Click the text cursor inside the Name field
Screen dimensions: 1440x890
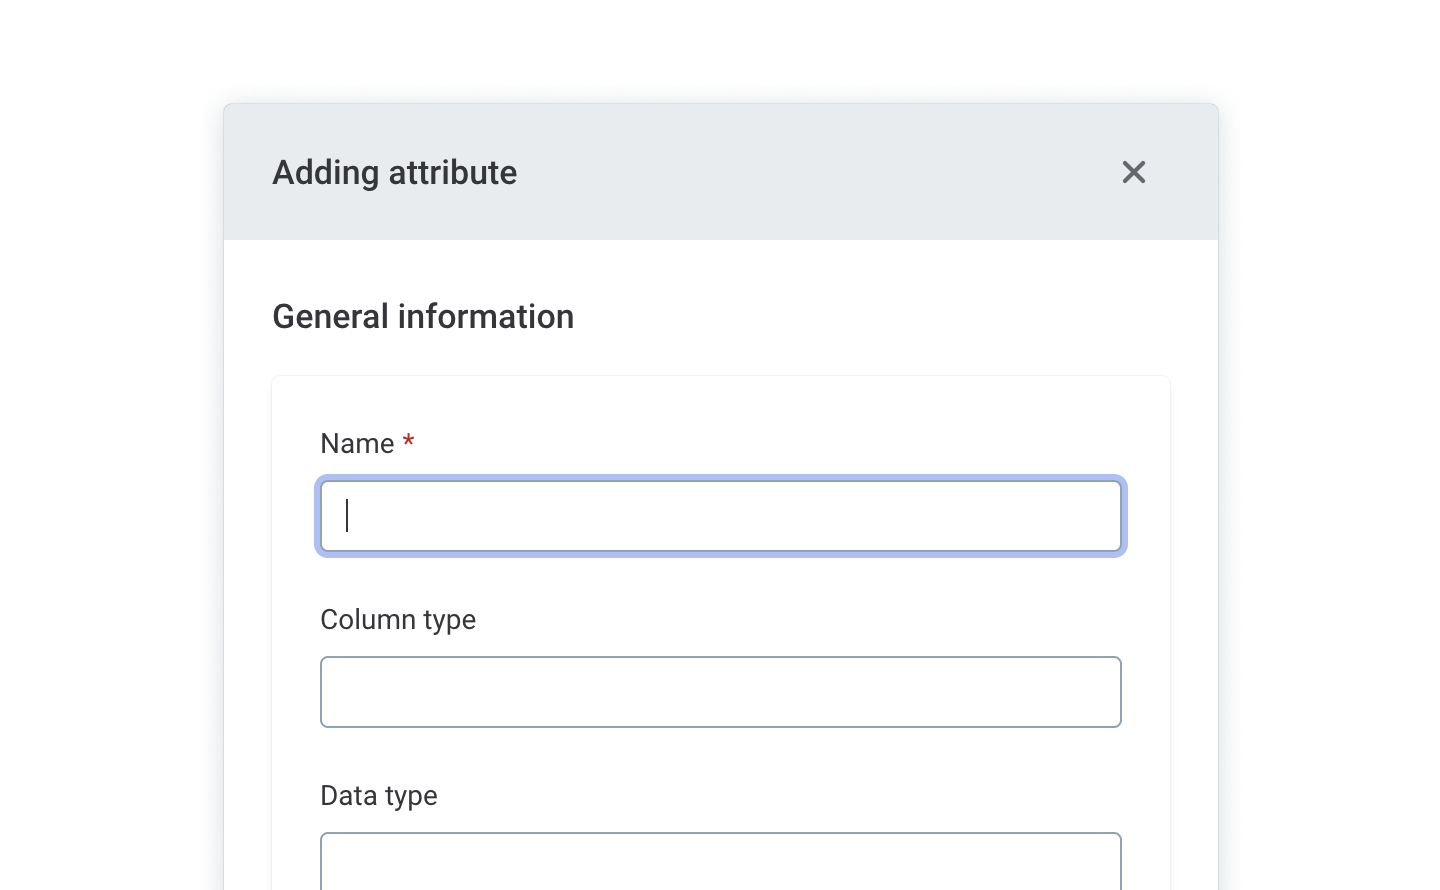347,516
